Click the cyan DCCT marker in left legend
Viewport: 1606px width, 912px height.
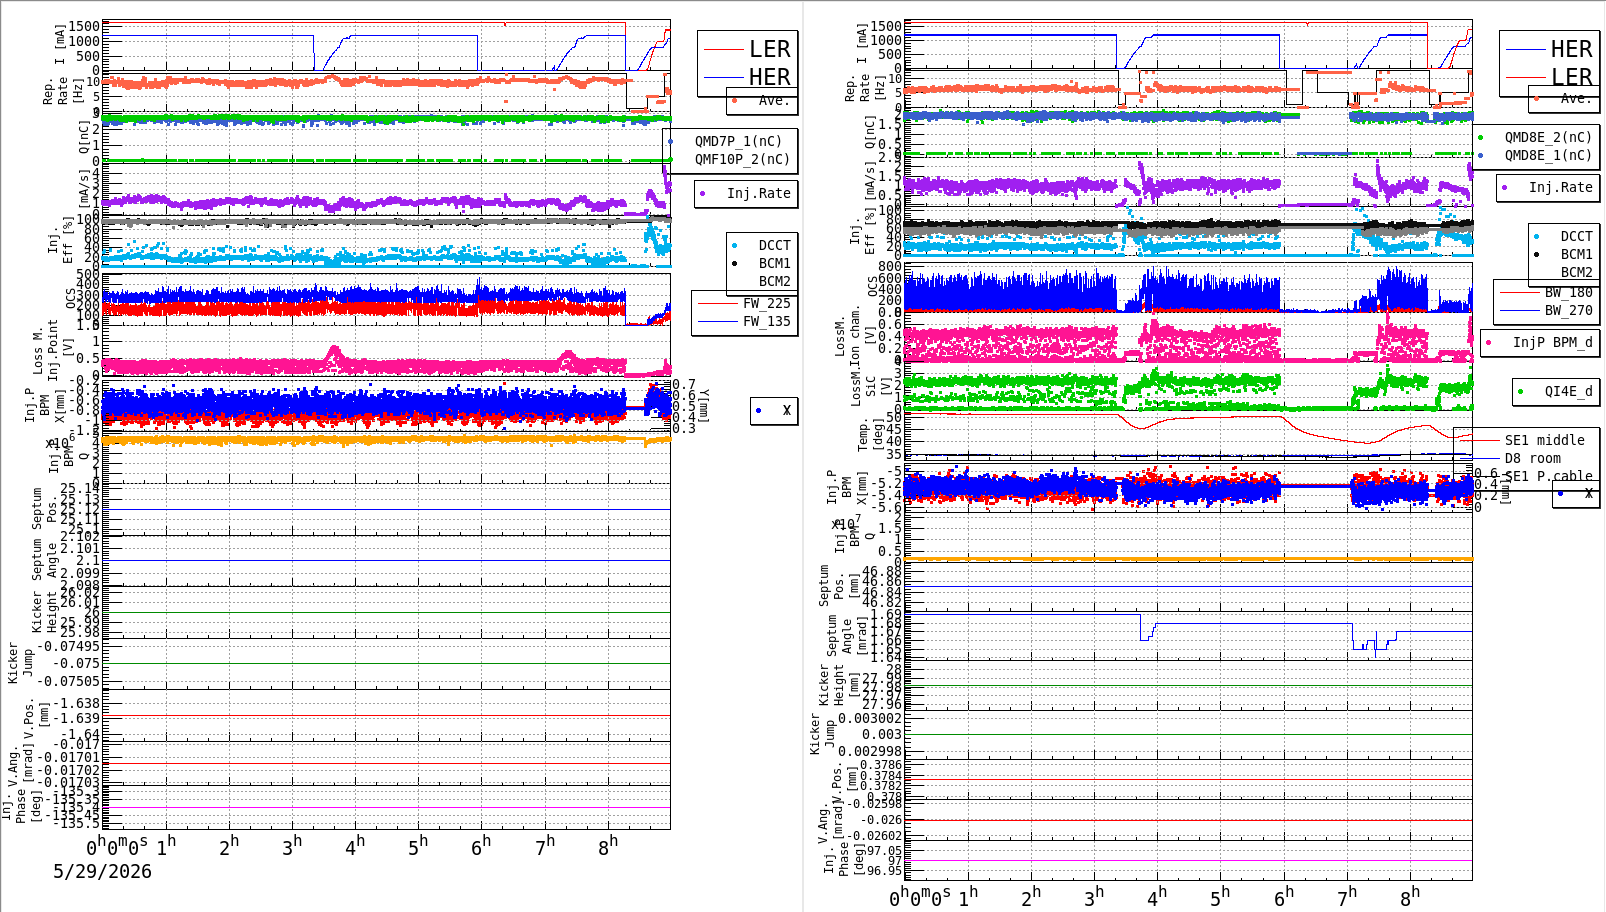[735, 245]
